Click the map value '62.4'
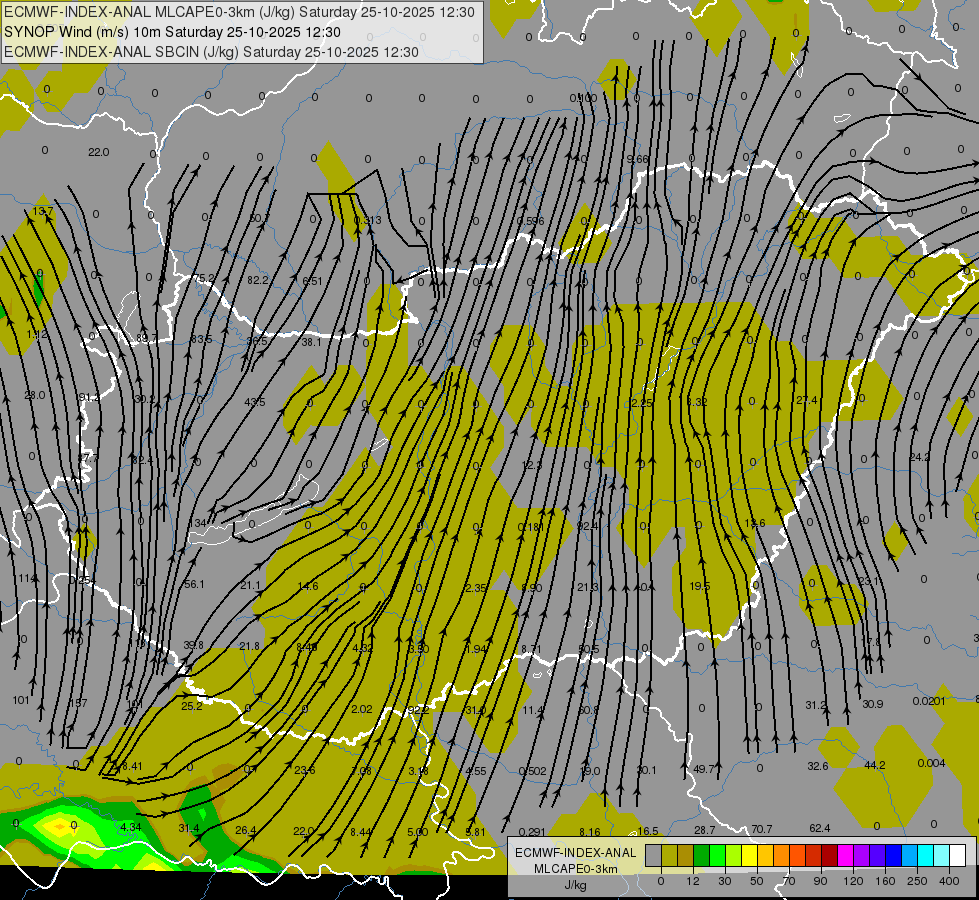This screenshot has width=979, height=900. pos(820,828)
